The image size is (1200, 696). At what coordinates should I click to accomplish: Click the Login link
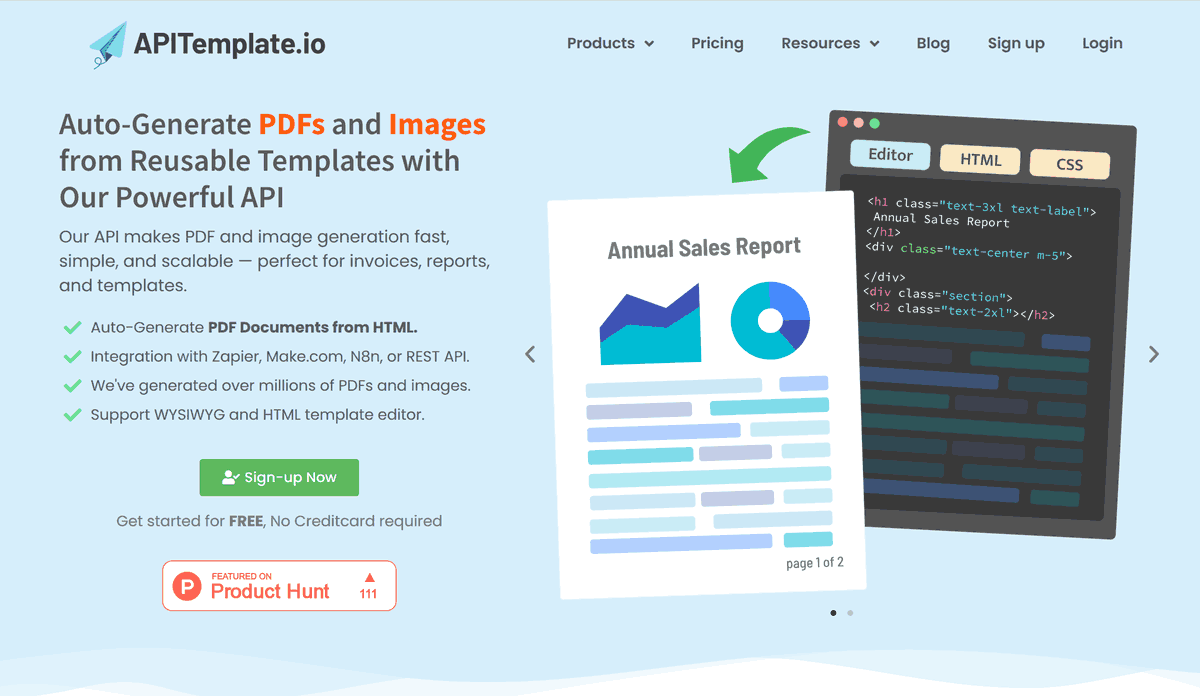1102,44
